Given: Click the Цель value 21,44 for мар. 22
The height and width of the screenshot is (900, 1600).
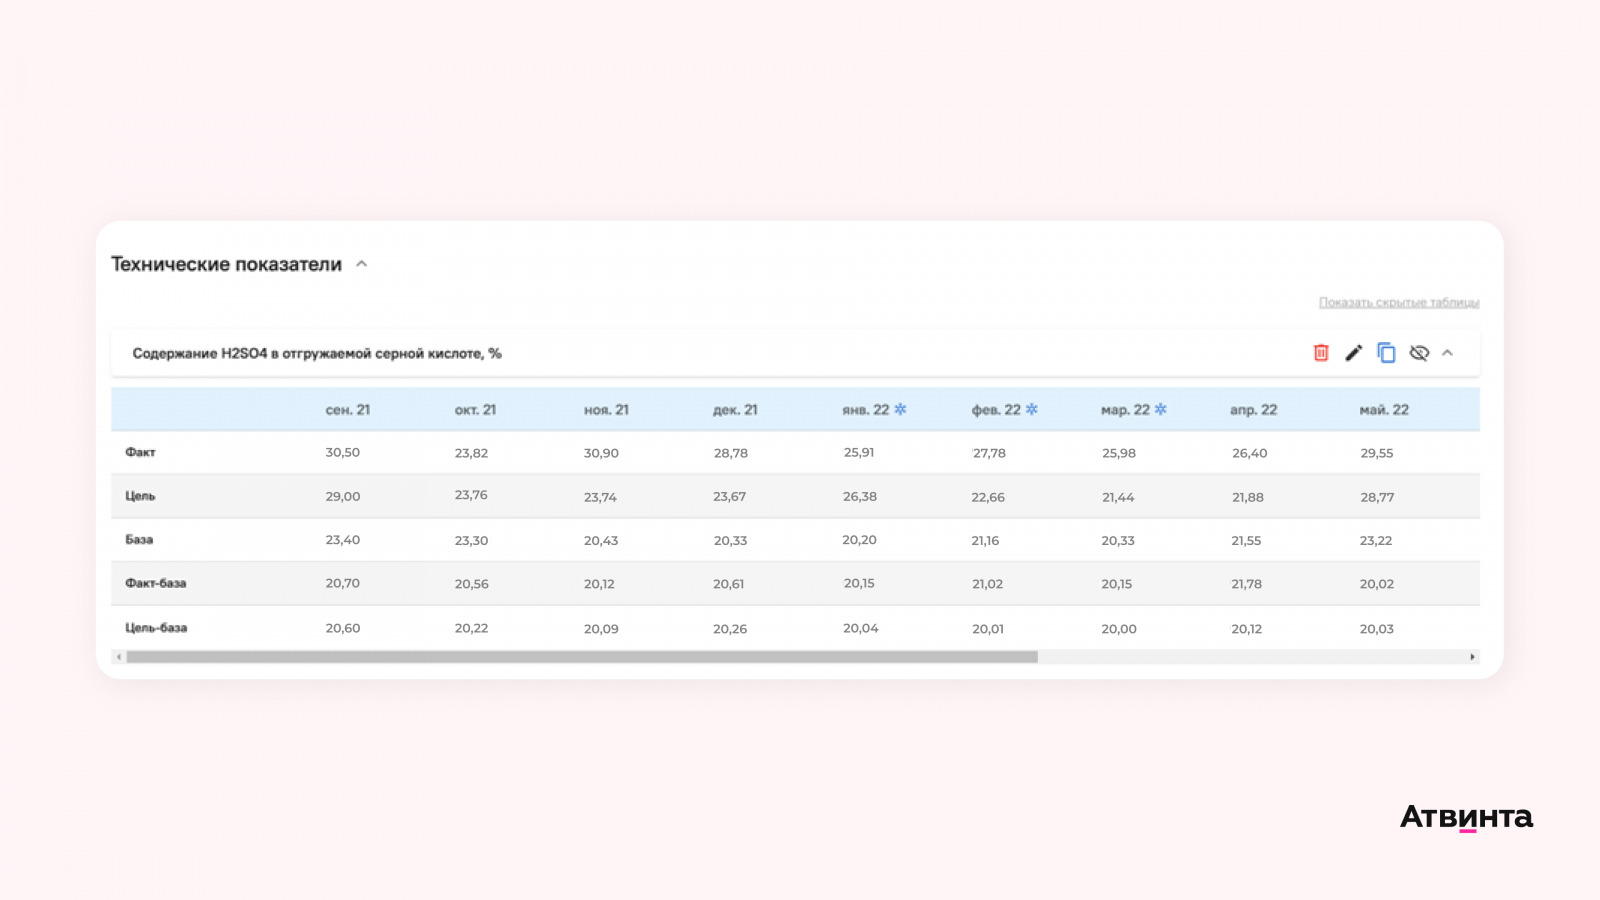Looking at the screenshot, I should tap(1118, 497).
